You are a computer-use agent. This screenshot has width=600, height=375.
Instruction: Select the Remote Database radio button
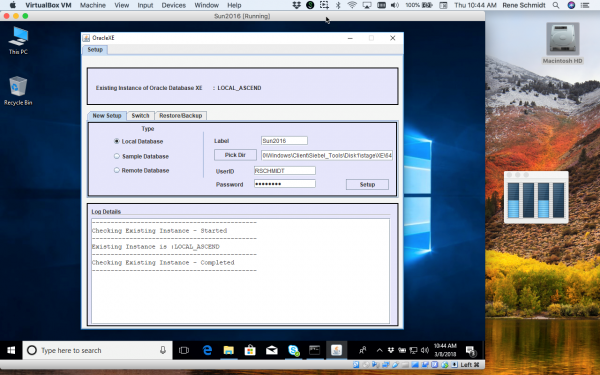(117, 170)
